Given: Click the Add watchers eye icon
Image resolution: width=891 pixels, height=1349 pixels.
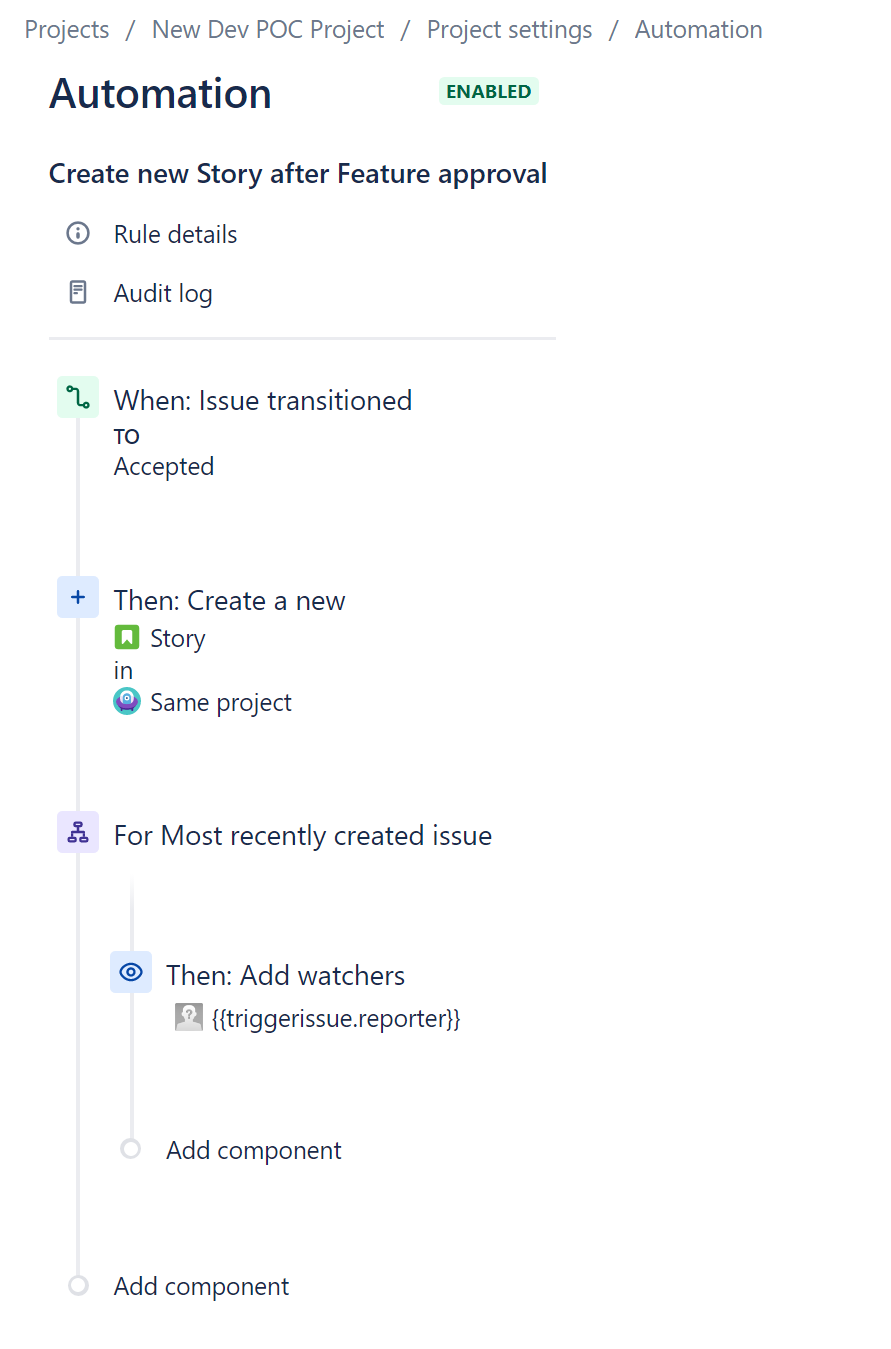Looking at the screenshot, I should tap(130, 971).
